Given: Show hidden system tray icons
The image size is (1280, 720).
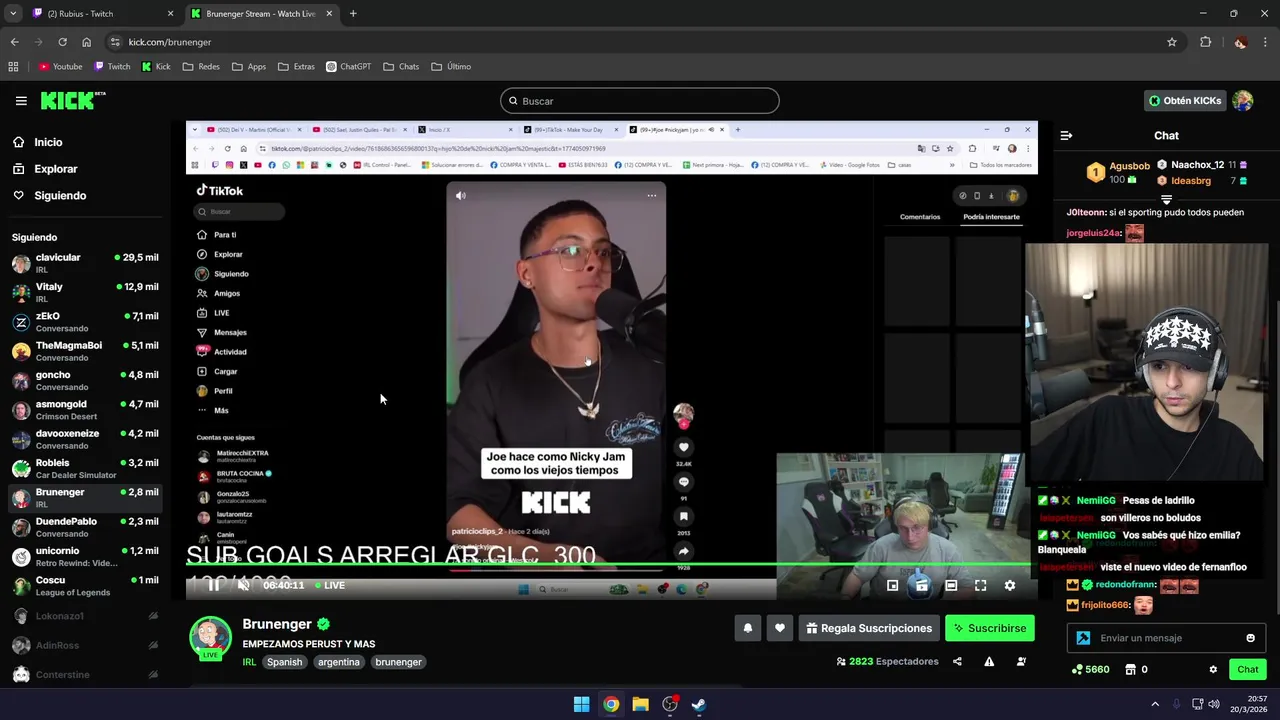Looking at the screenshot, I should tap(1155, 704).
